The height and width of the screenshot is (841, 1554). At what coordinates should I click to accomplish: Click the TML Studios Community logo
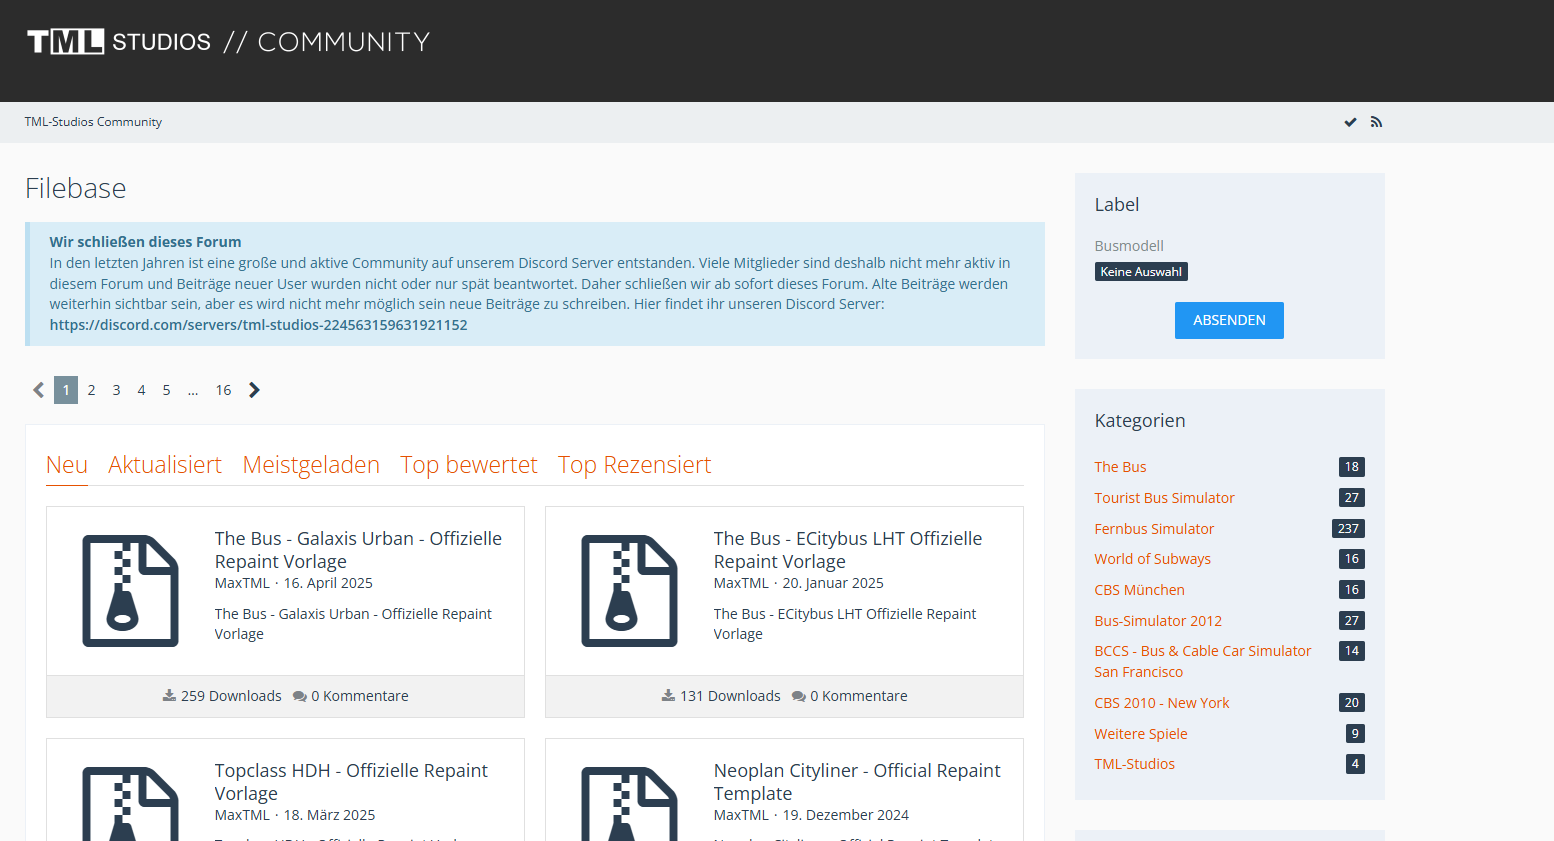tap(228, 42)
